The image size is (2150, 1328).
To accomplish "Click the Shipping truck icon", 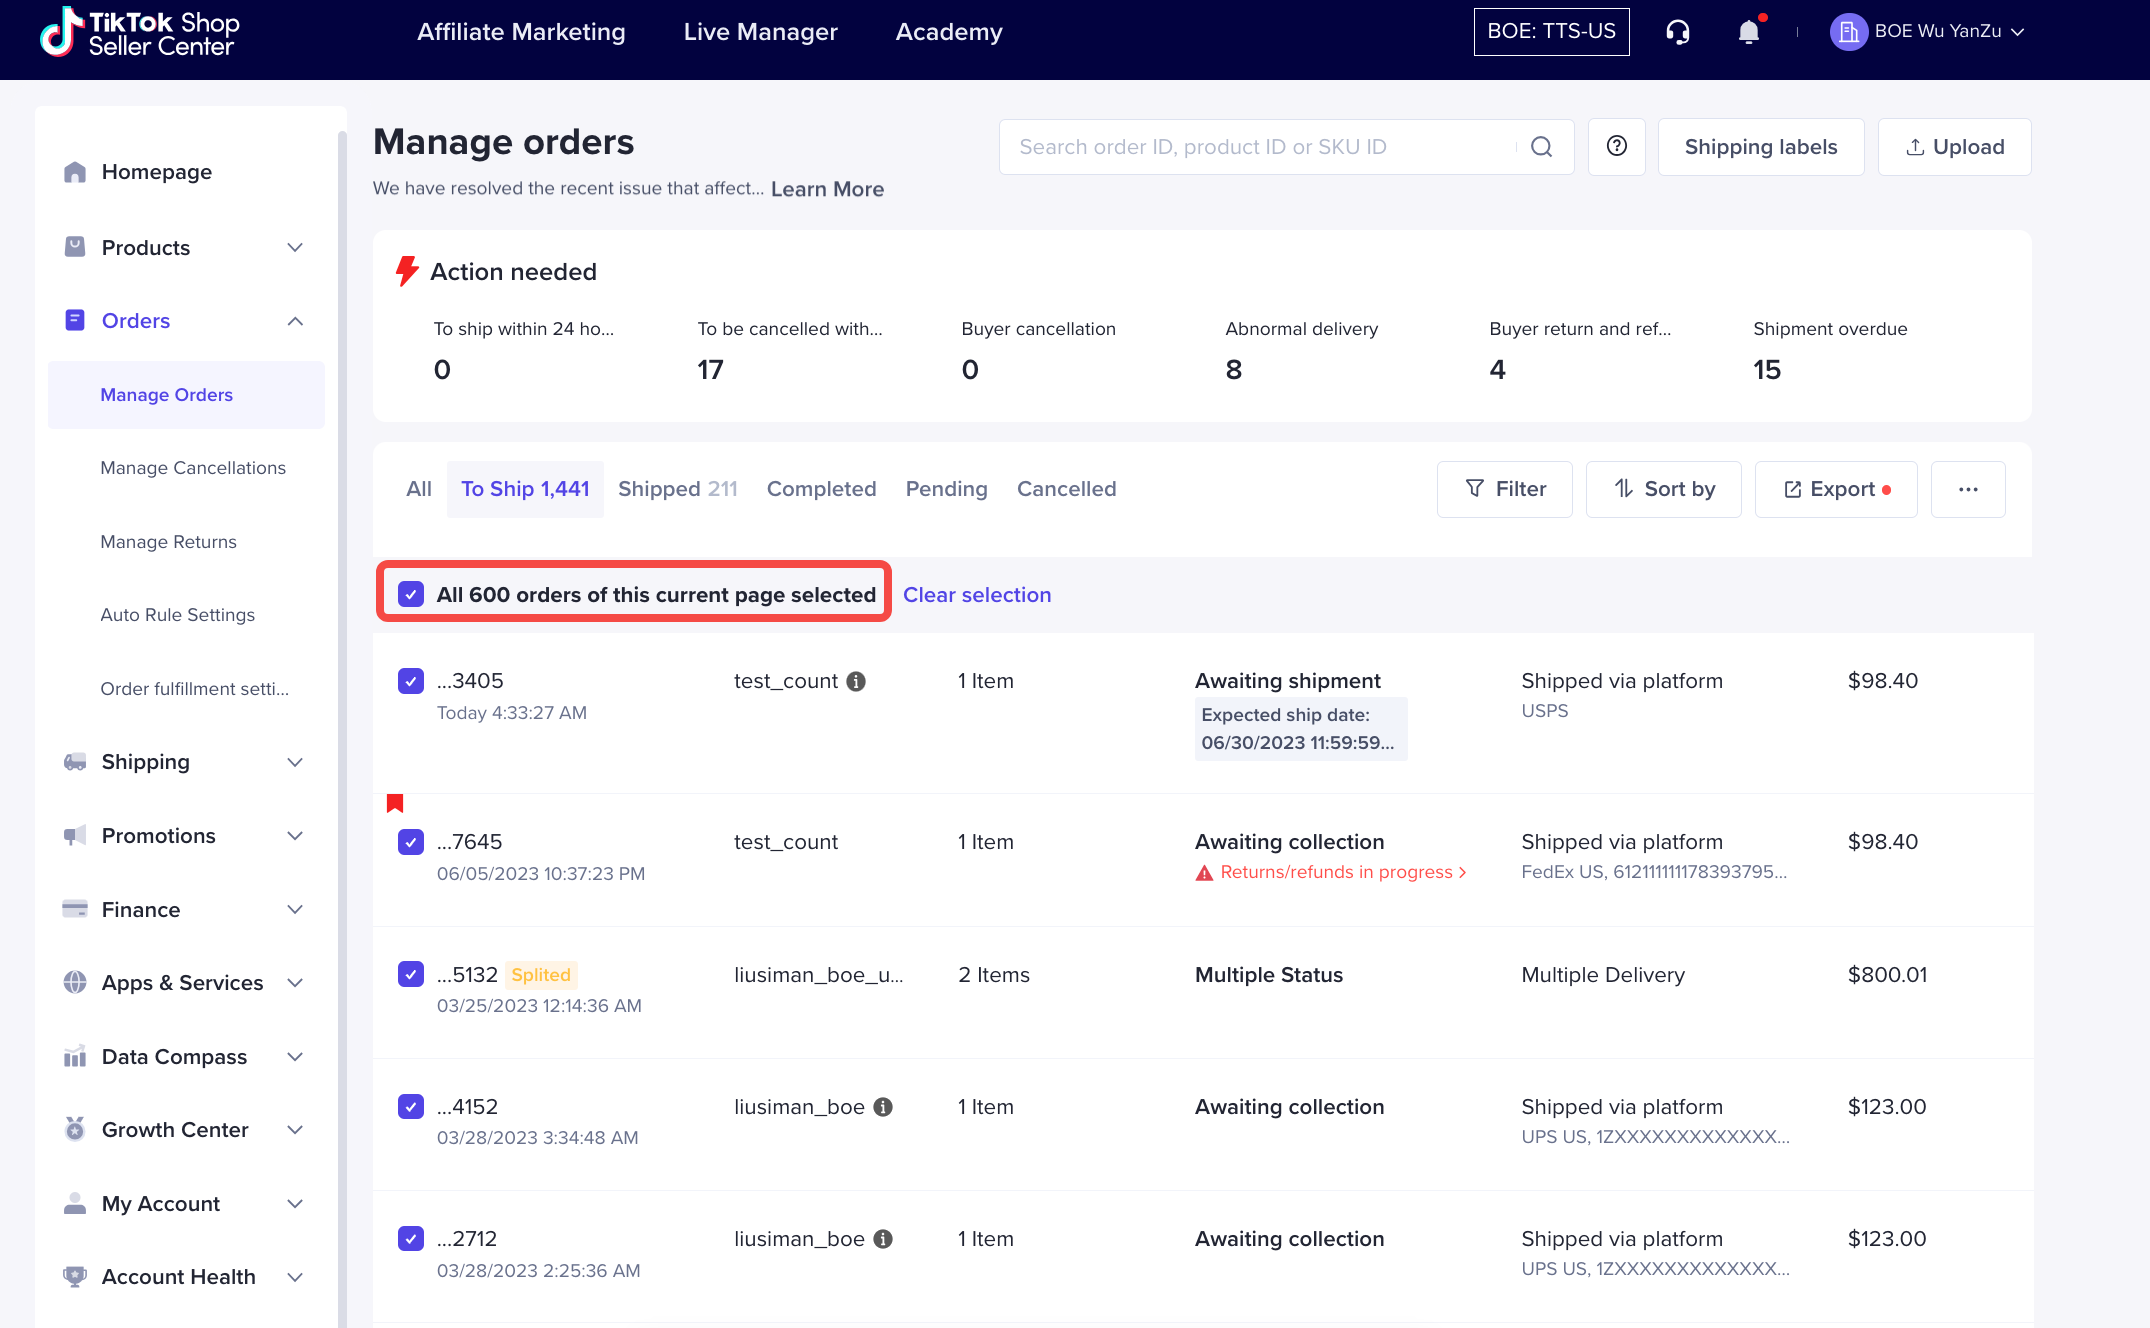I will click(x=75, y=762).
